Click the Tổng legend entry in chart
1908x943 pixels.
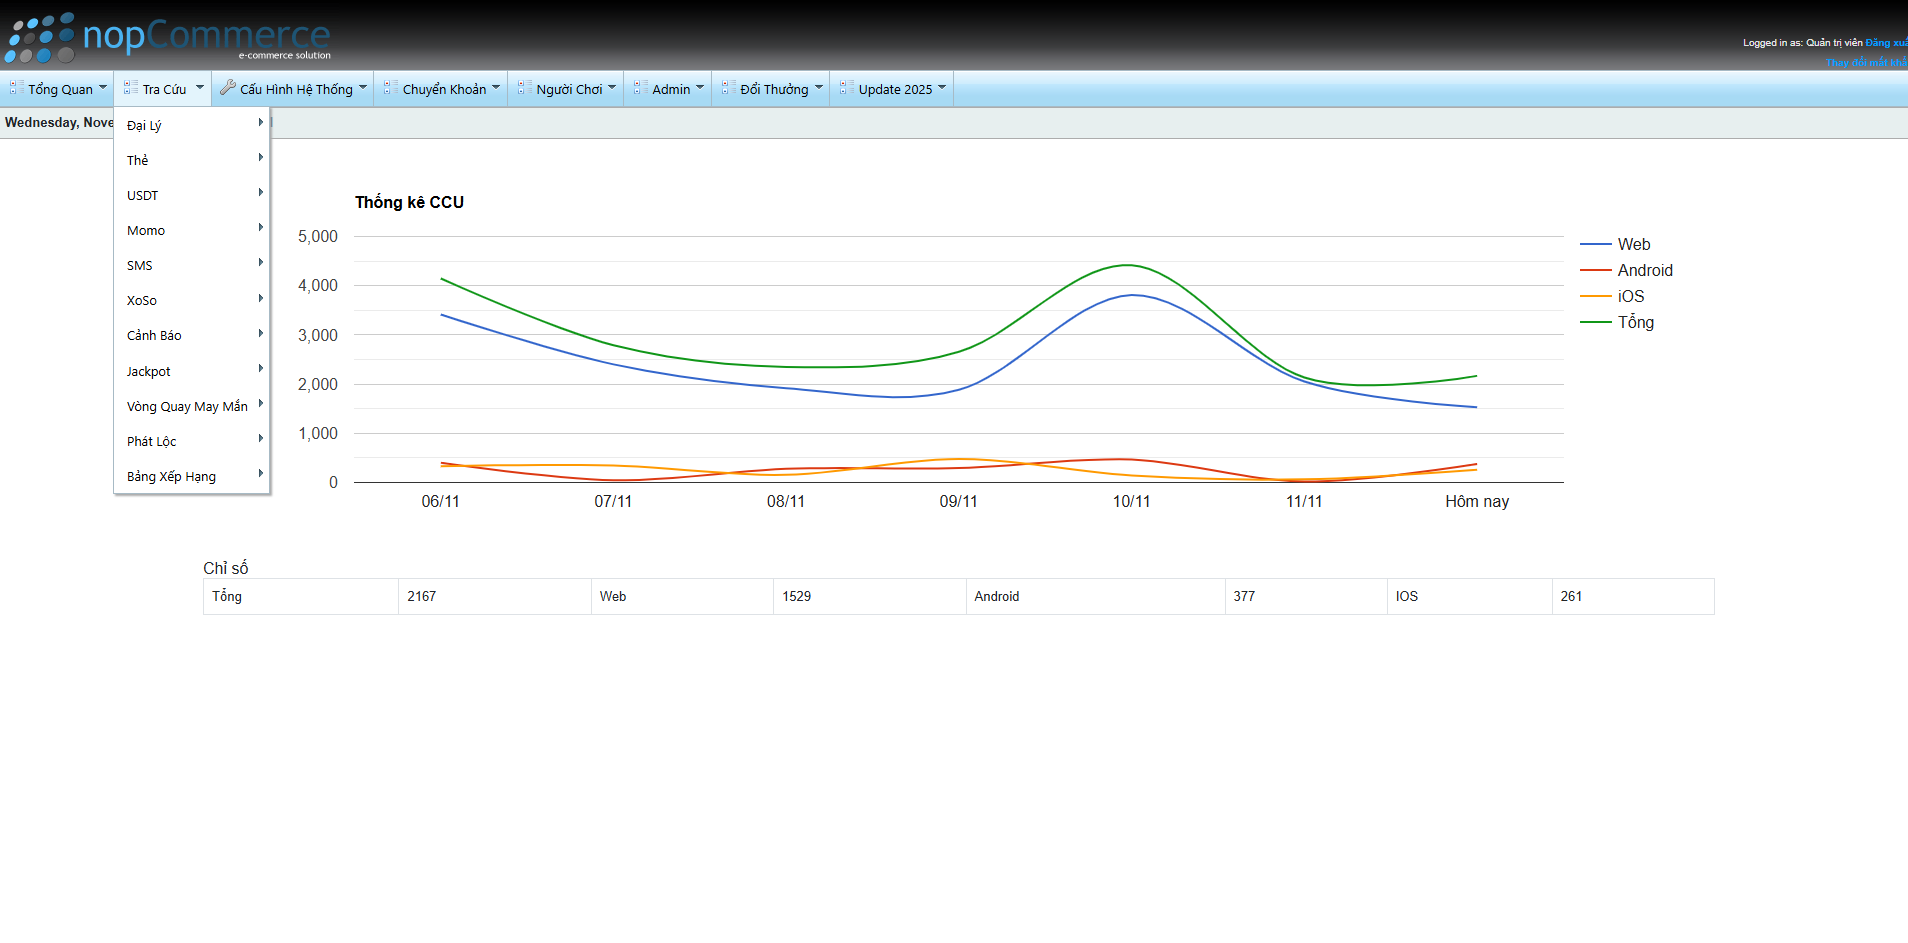(1635, 322)
